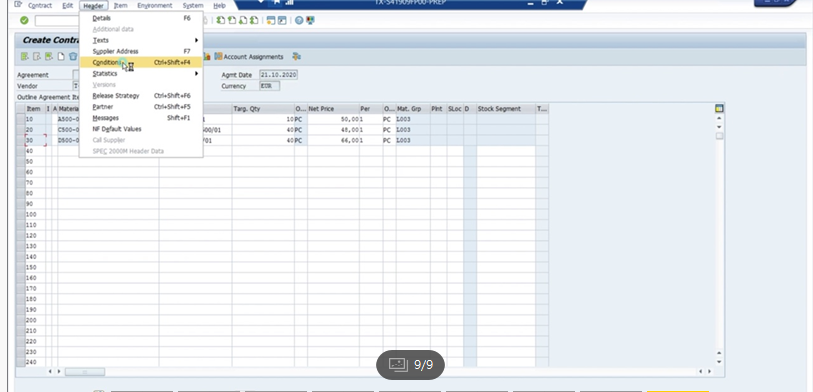Open the Account Assignments button
The image size is (813, 392).
click(x=249, y=57)
